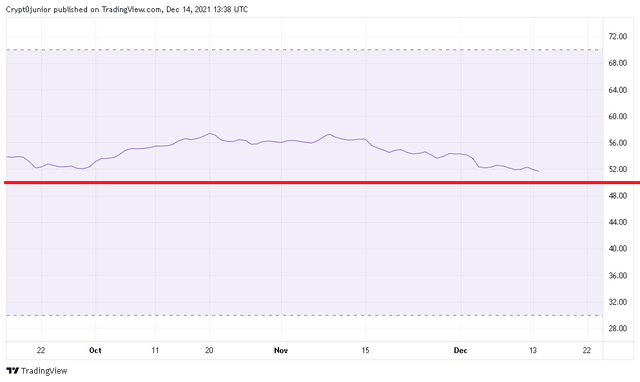Click the 56.00 price axis label
The height and width of the screenshot is (382, 640).
[x=618, y=143]
